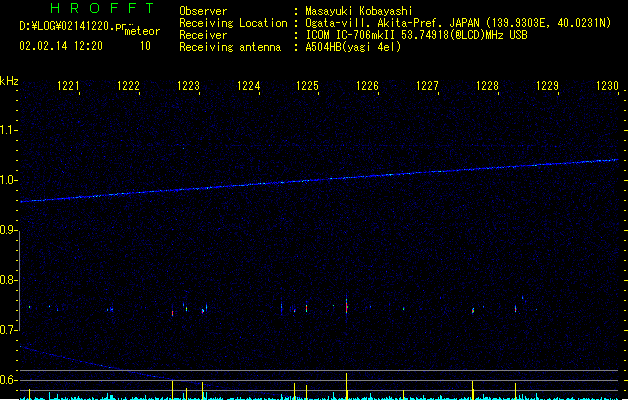This screenshot has width=629, height=400.
Task: Click the 1223 time axis marker
Action: [188, 86]
